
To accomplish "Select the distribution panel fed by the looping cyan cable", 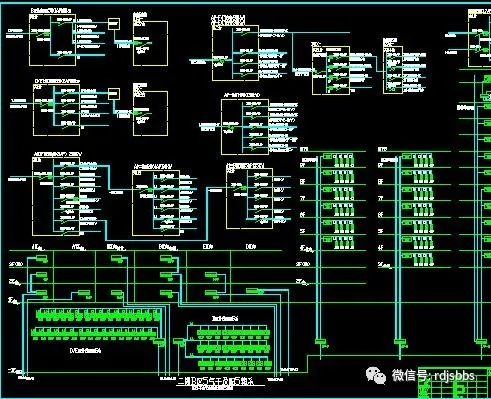I will click(249, 199).
